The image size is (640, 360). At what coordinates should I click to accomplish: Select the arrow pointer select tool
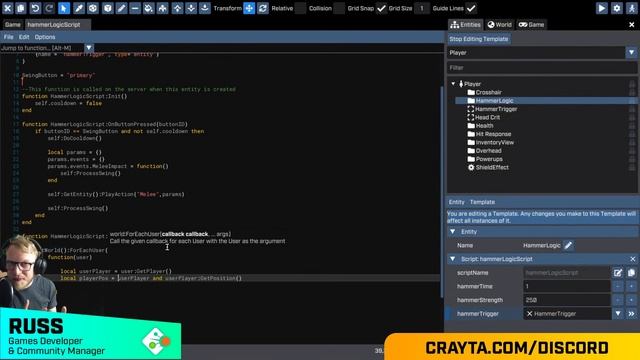pos(64,8)
